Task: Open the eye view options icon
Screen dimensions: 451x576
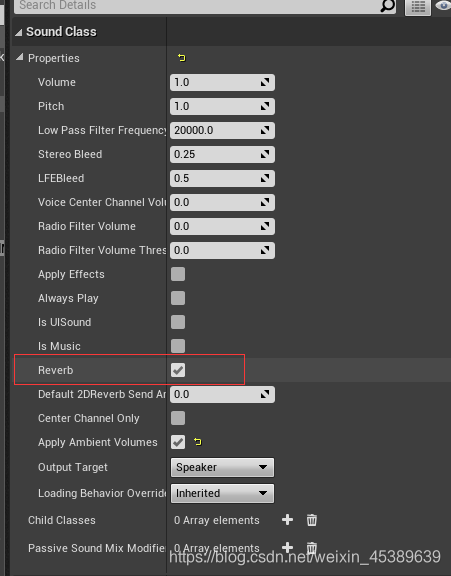Action: click(443, 6)
